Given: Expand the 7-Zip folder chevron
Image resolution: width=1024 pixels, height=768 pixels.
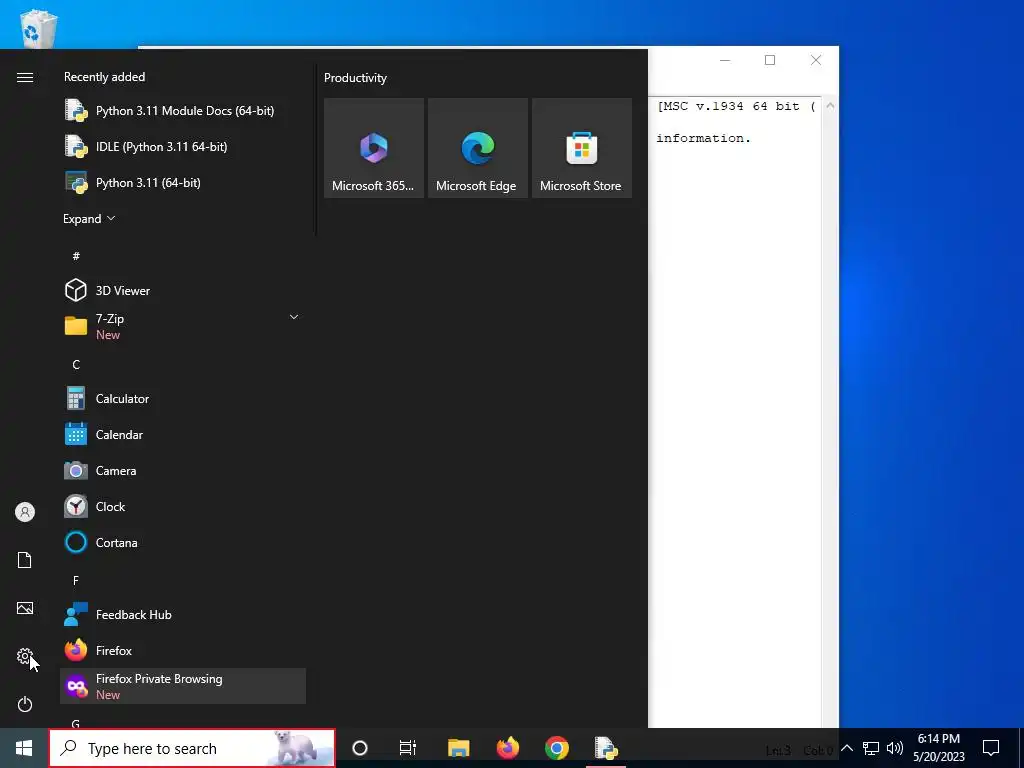Looking at the screenshot, I should (x=294, y=317).
